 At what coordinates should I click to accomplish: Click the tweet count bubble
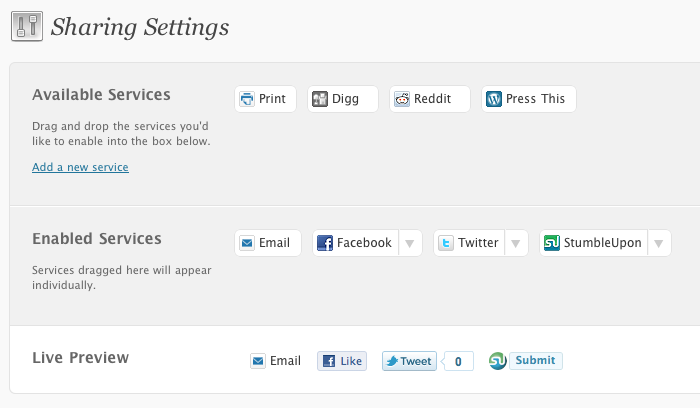coord(458,362)
